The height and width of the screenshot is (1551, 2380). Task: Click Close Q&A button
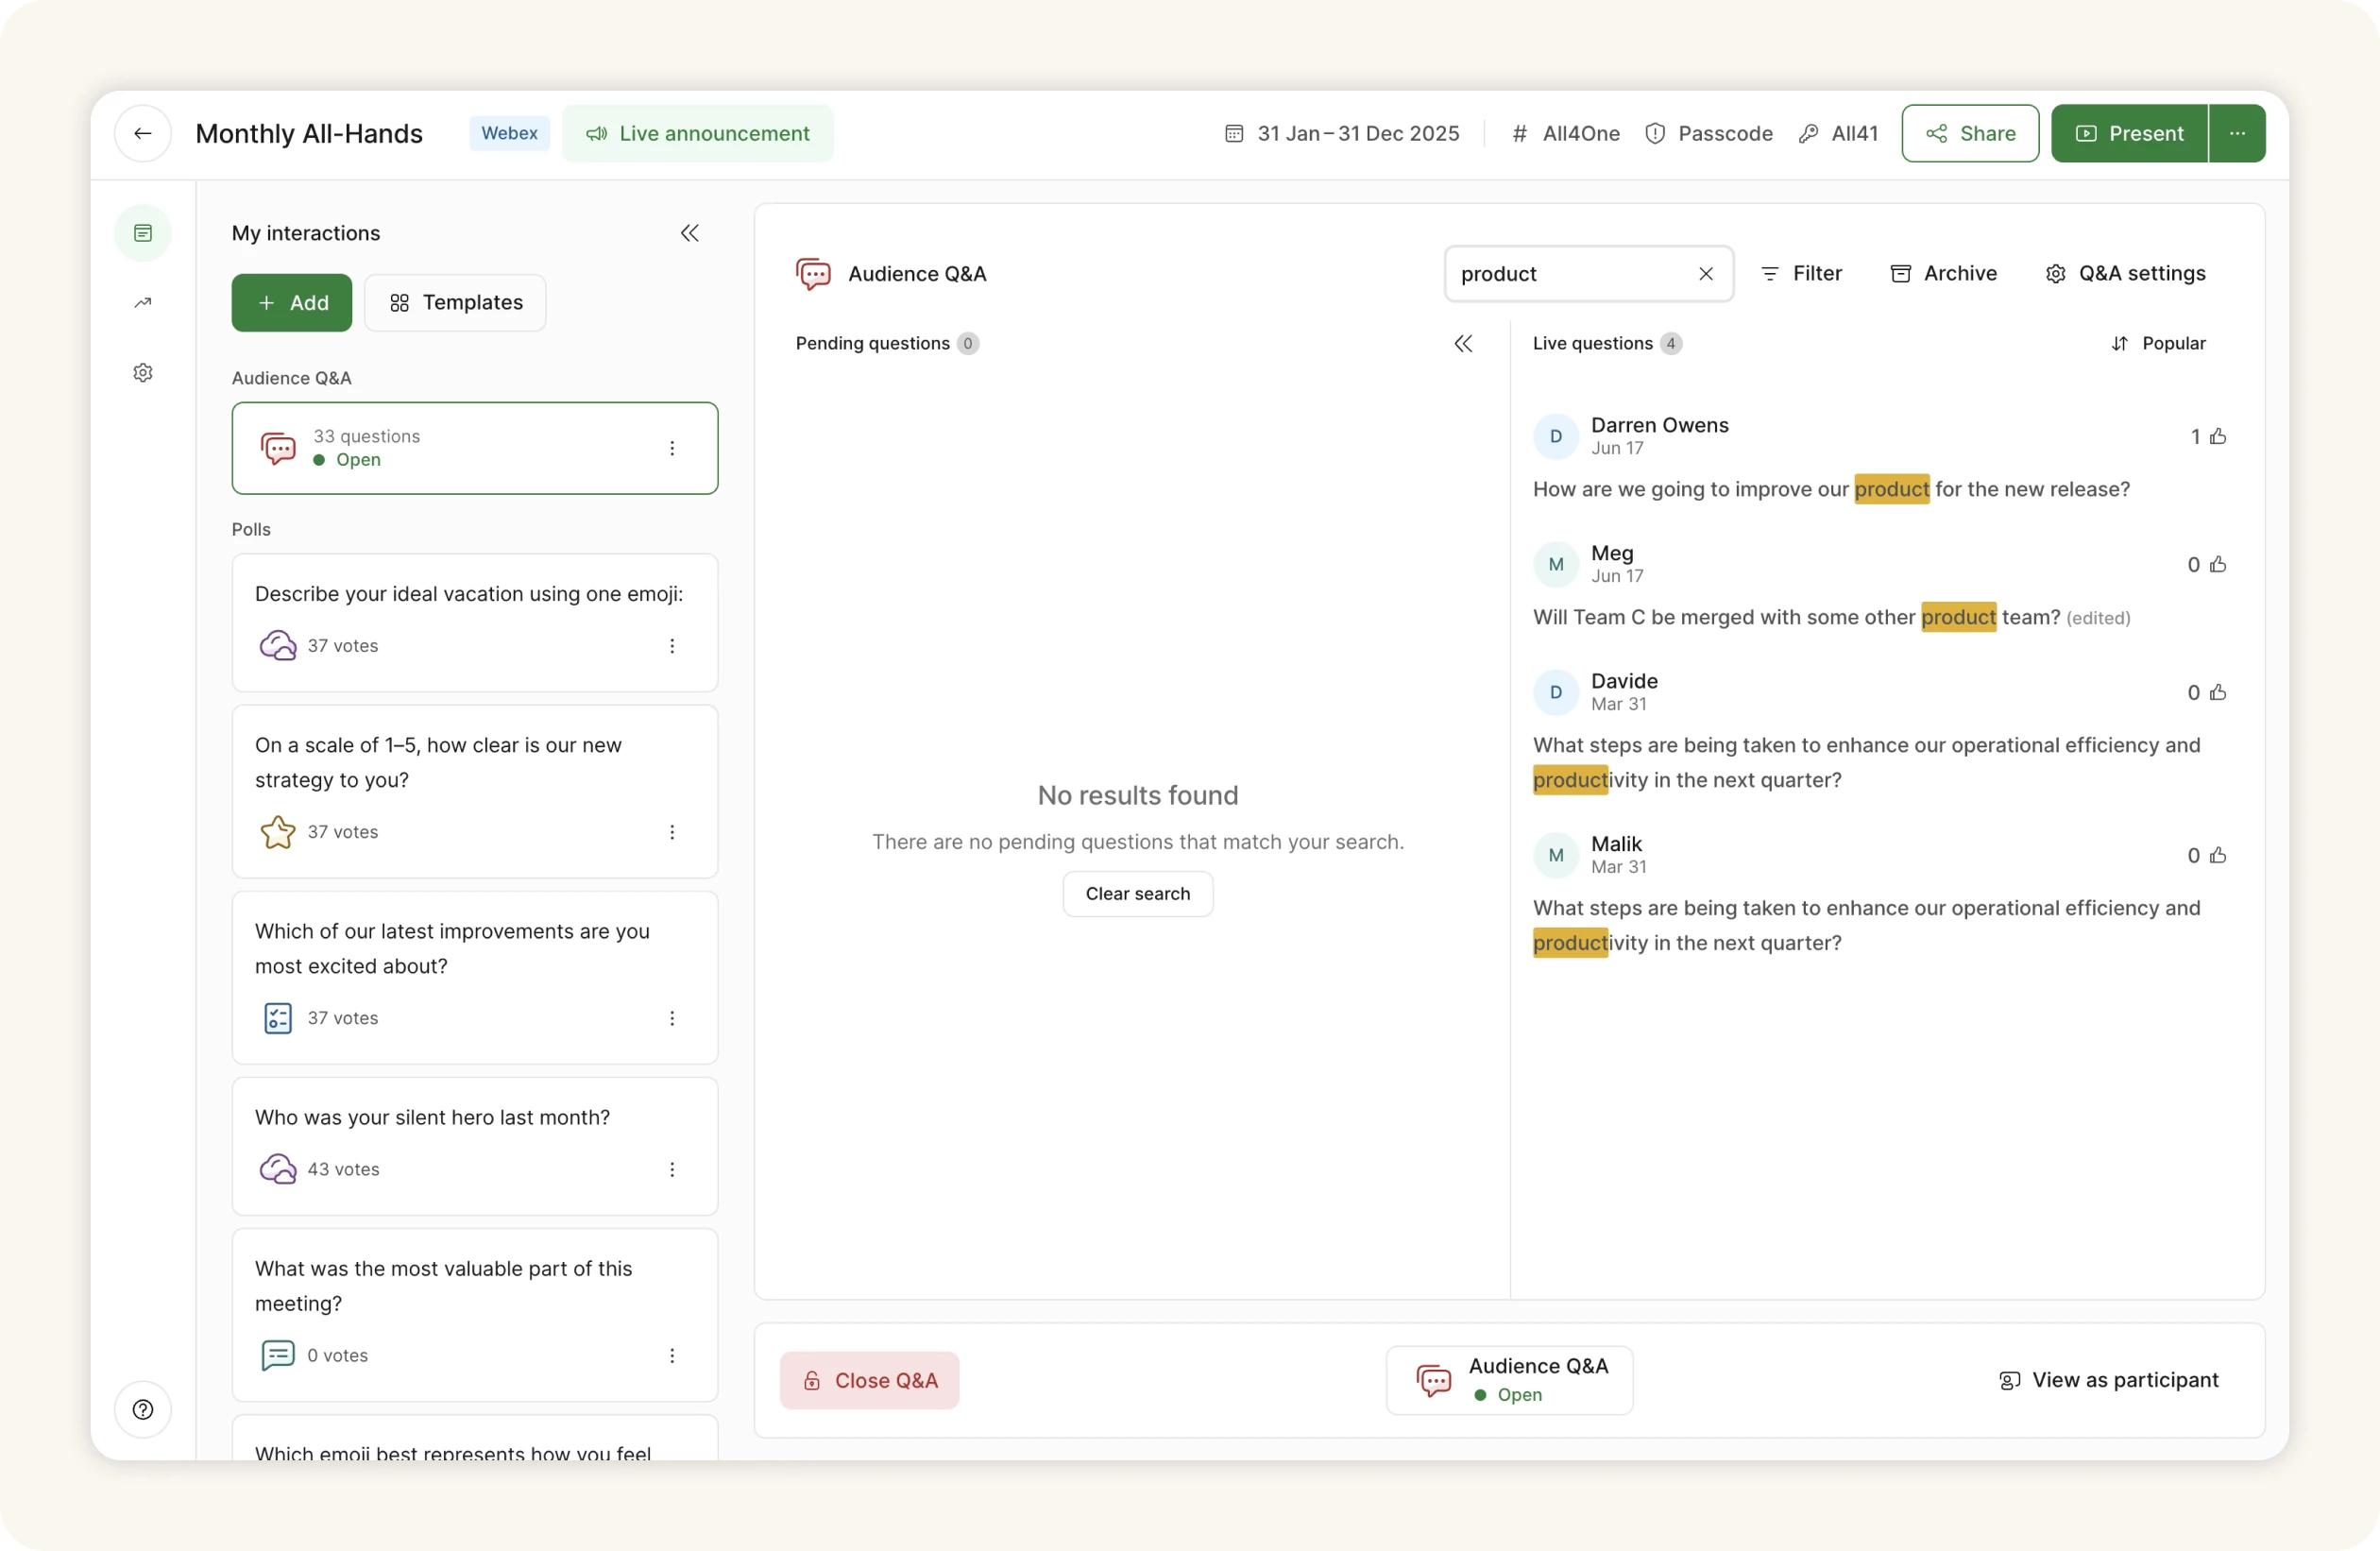(870, 1380)
